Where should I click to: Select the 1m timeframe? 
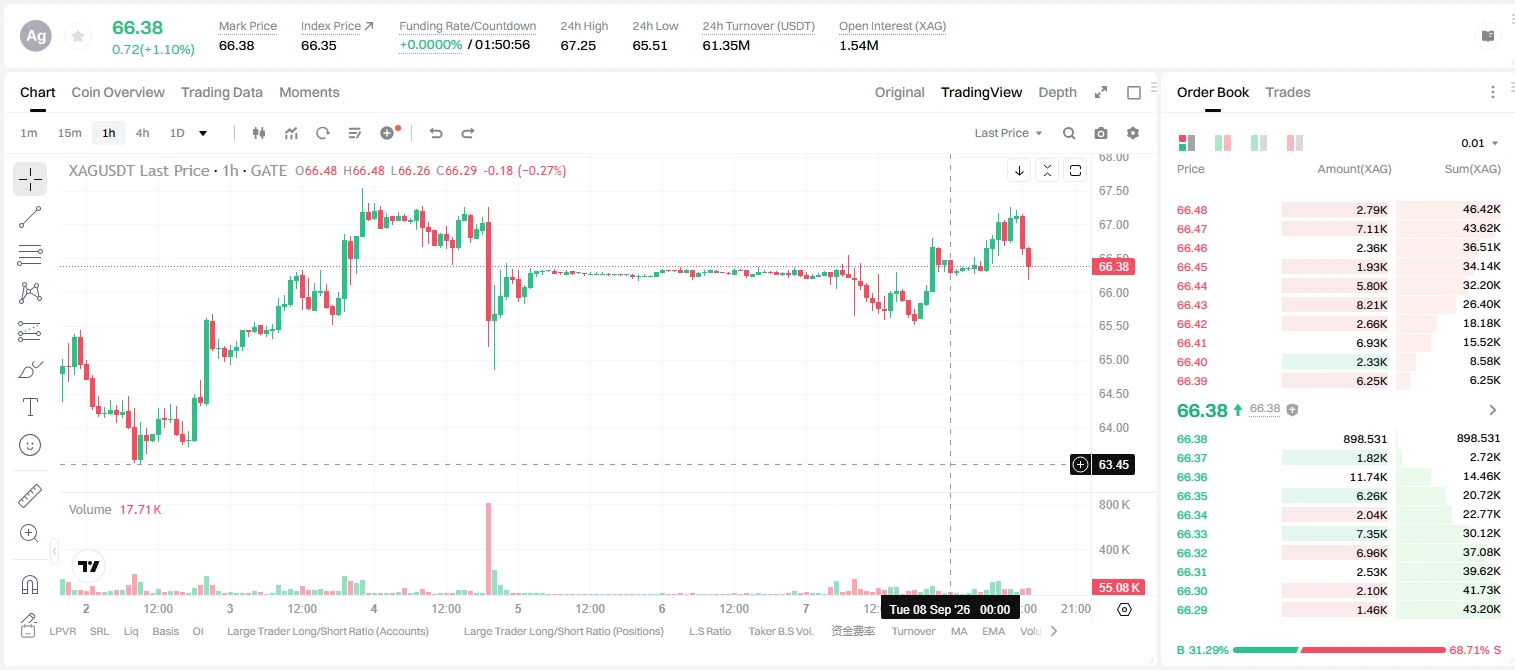(29, 133)
